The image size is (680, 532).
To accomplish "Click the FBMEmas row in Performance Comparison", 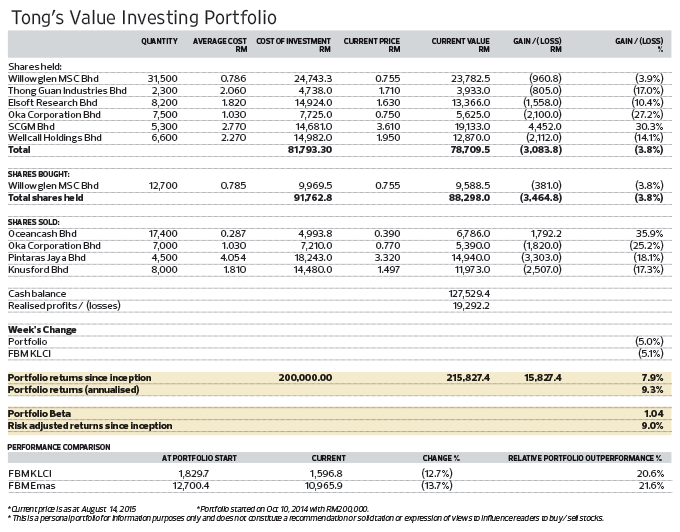I will (340, 486).
